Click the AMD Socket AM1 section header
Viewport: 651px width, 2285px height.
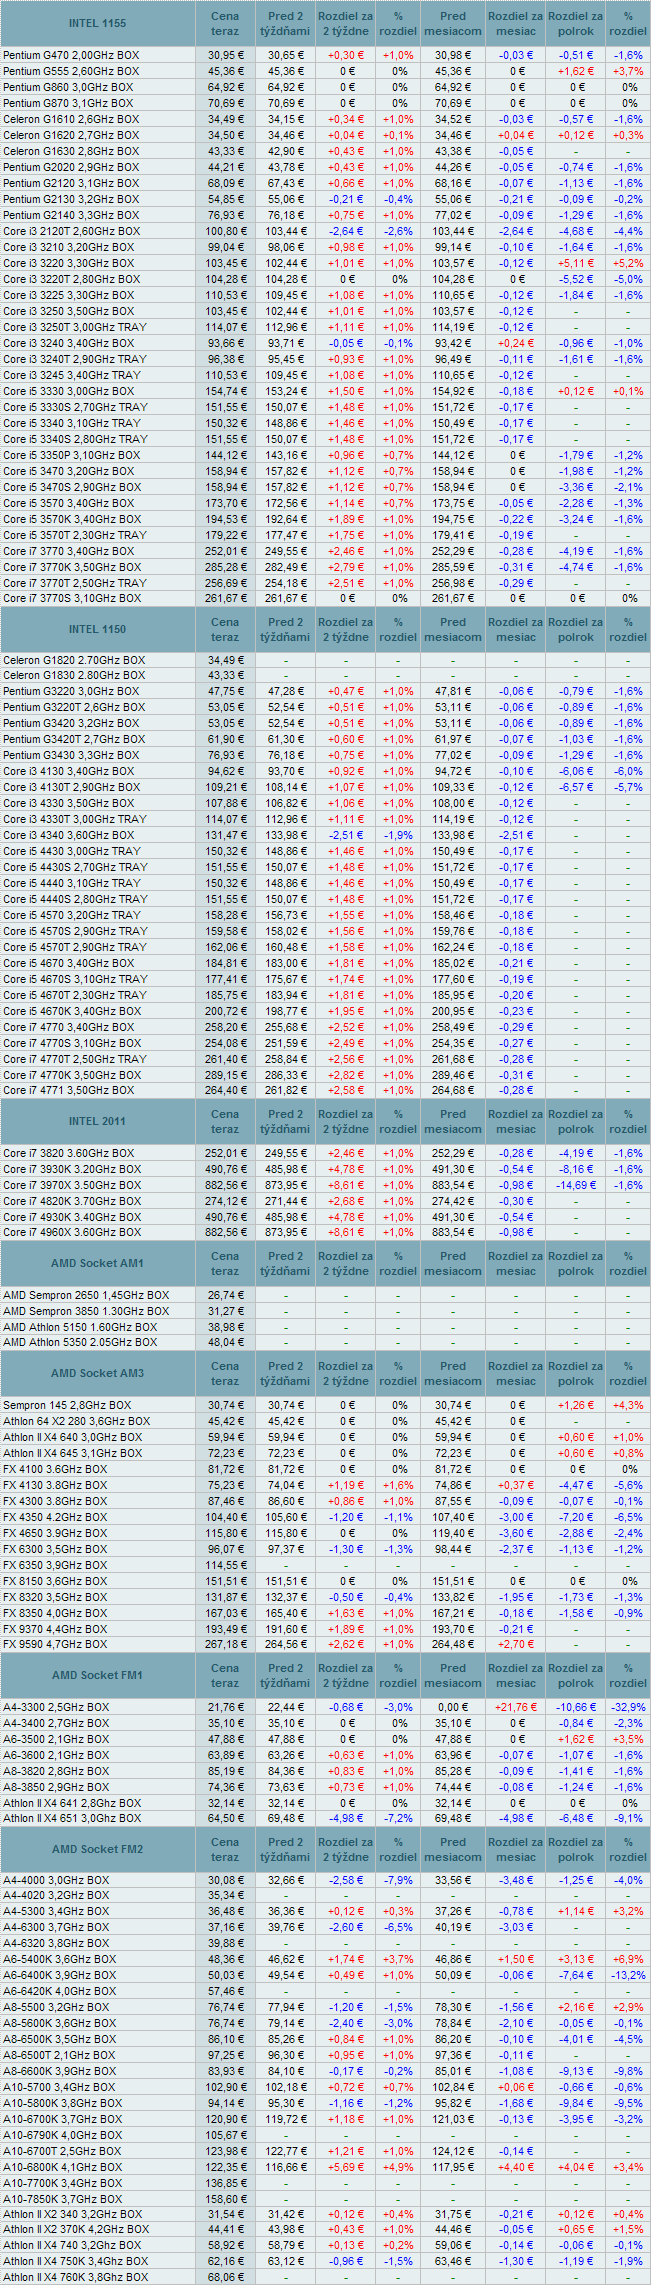[x=97, y=1263]
